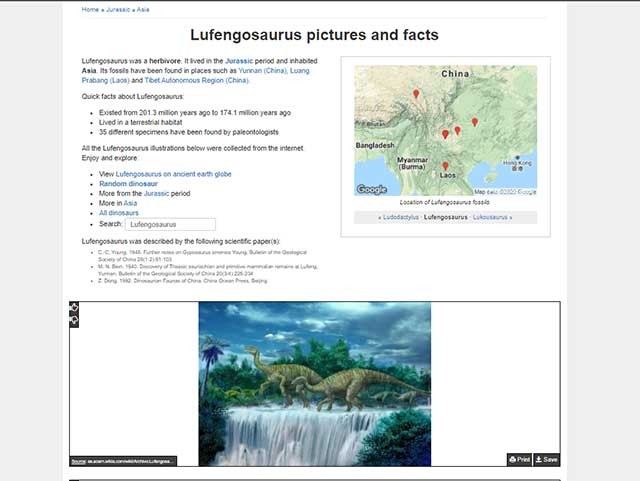Click the Random dinosaur link
Viewport: 640px width, 481px height.
[128, 184]
